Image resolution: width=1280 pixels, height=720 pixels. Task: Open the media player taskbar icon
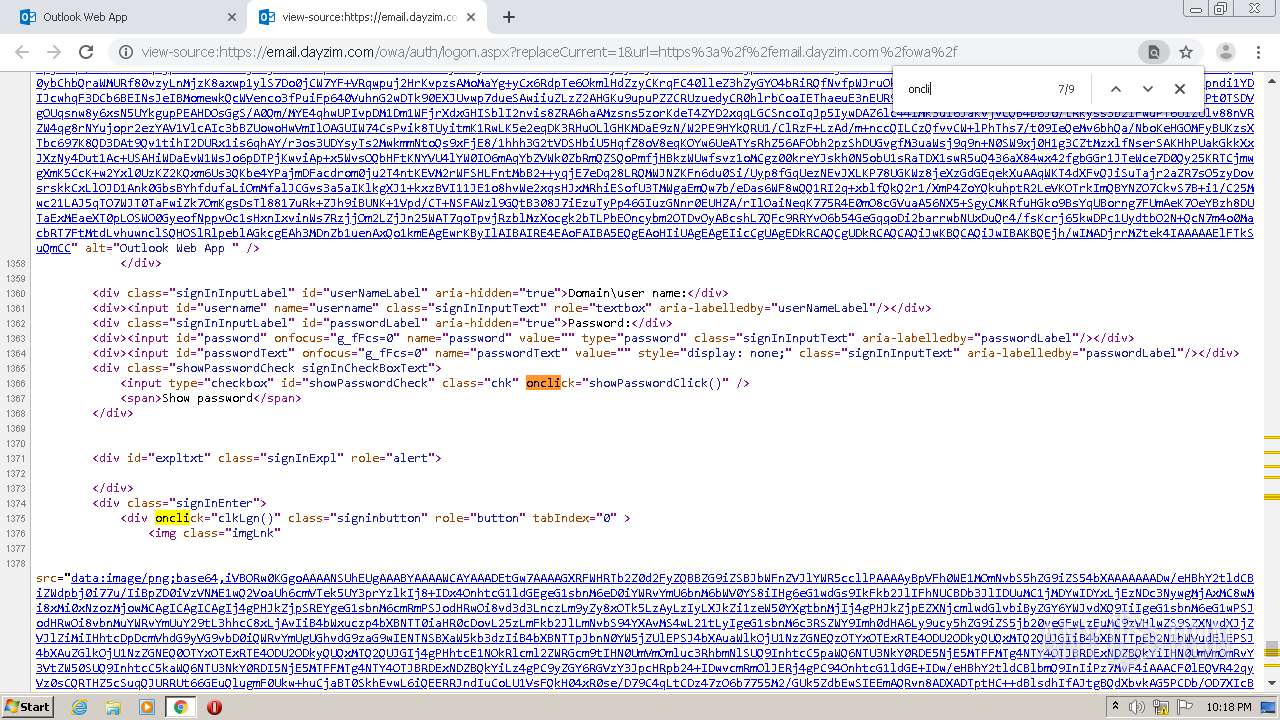point(147,707)
